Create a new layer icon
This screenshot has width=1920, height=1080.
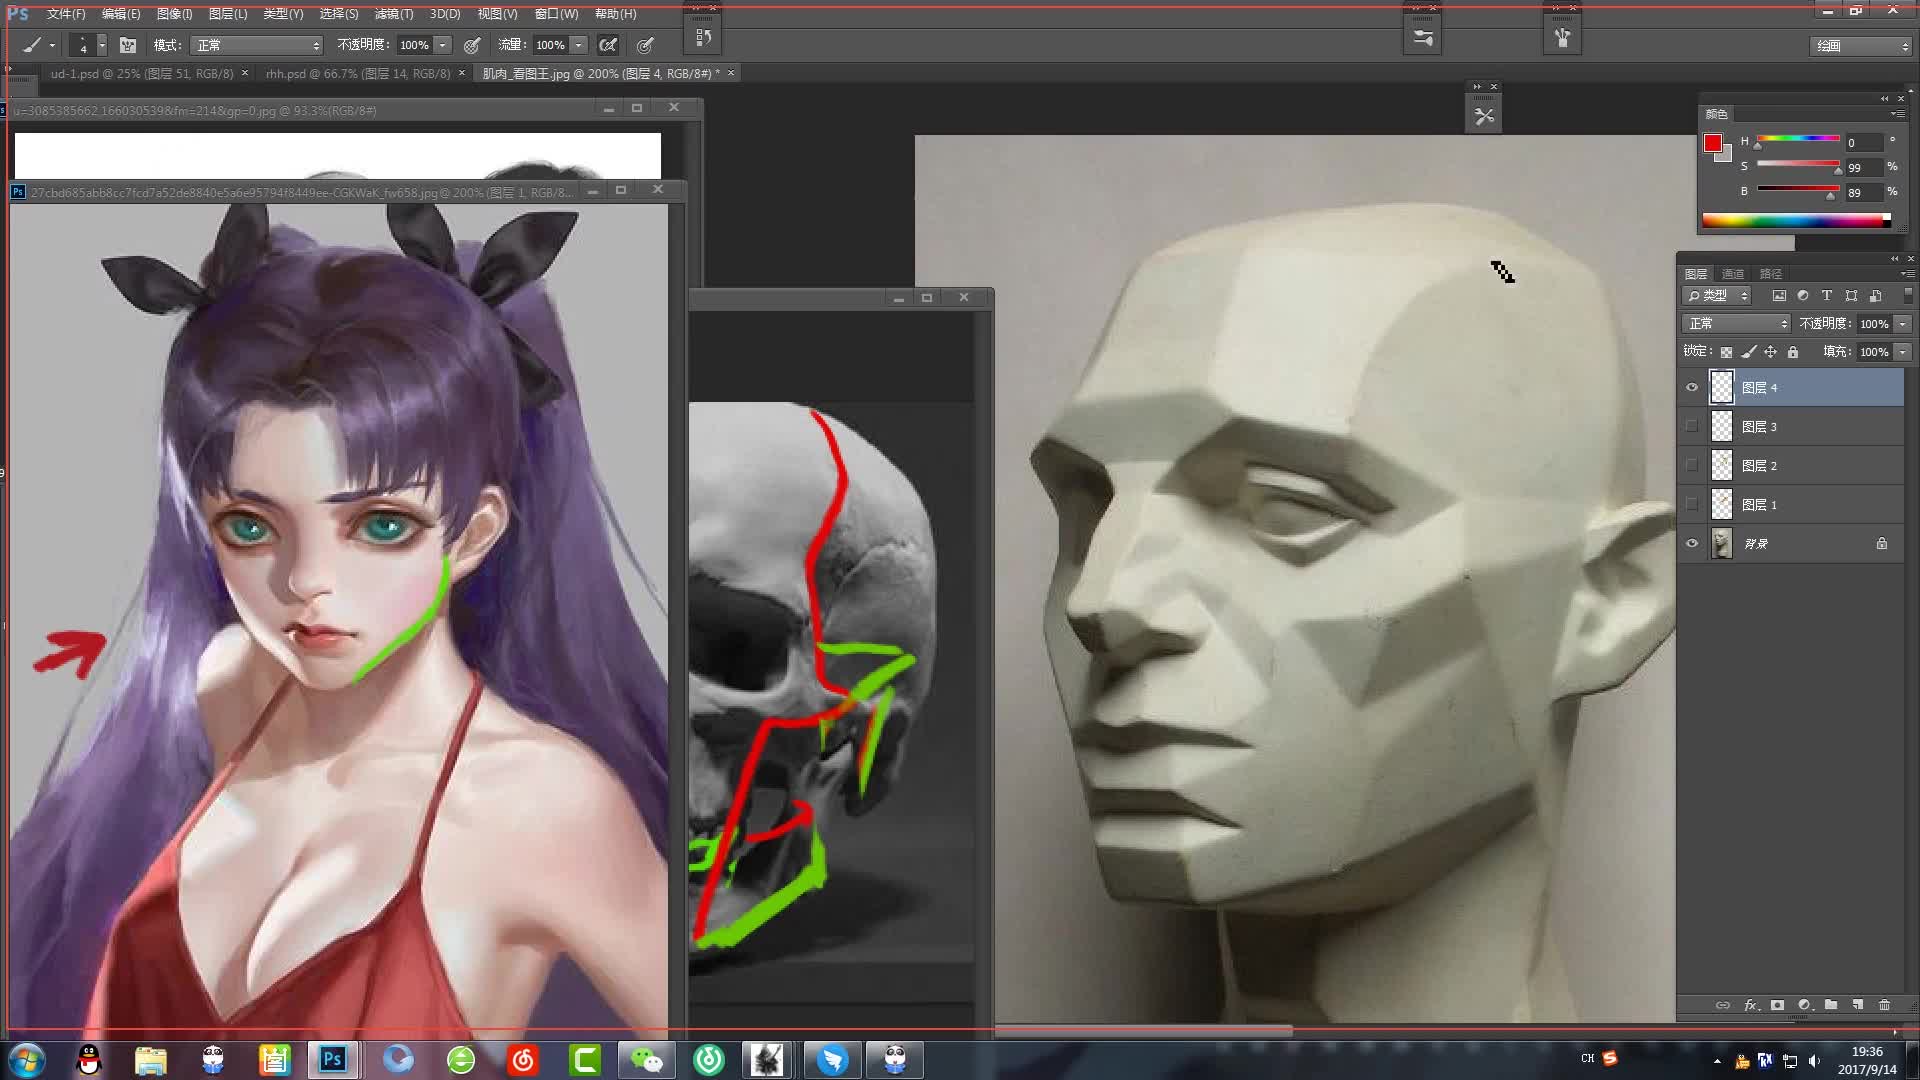pyautogui.click(x=1858, y=1005)
